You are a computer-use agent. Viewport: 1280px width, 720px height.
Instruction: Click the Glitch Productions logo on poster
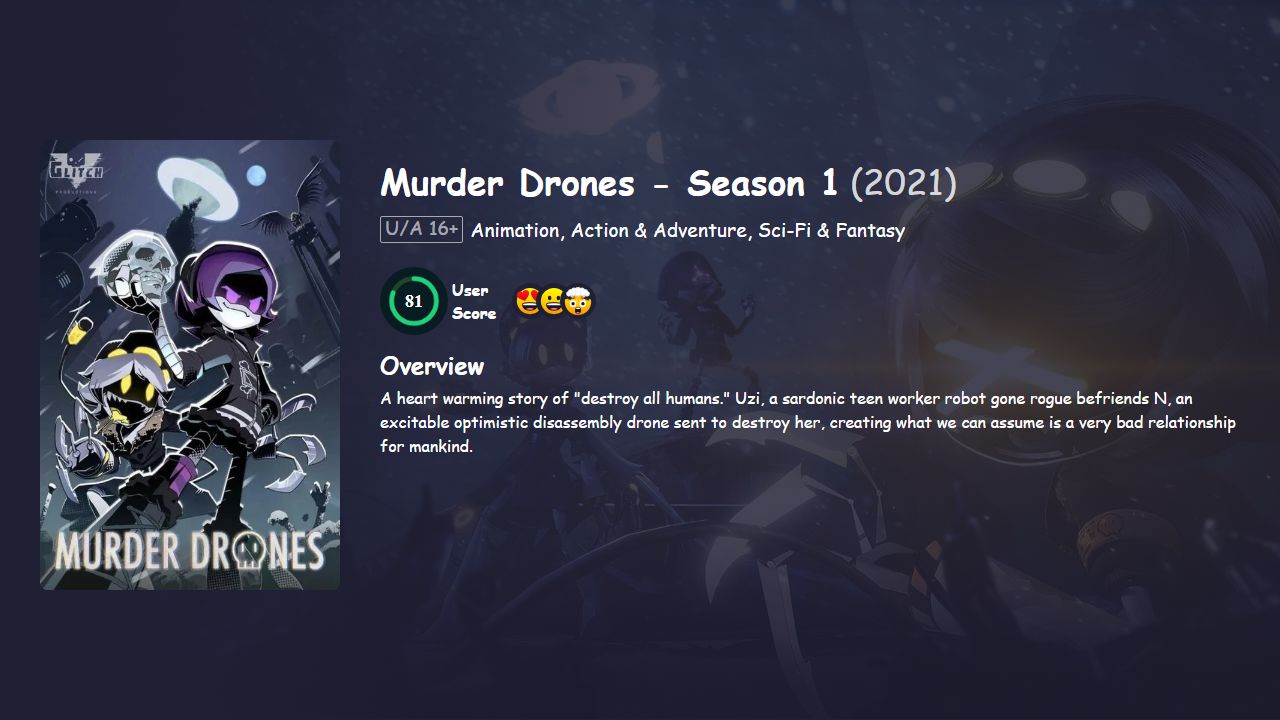(76, 172)
